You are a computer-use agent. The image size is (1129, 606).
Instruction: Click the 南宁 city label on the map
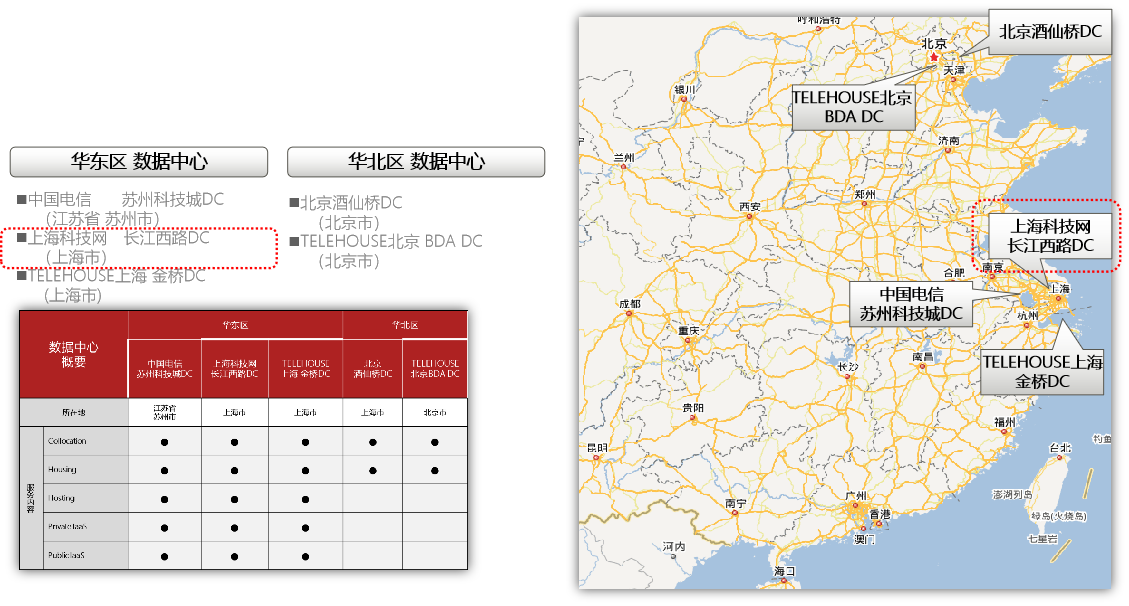(x=736, y=503)
